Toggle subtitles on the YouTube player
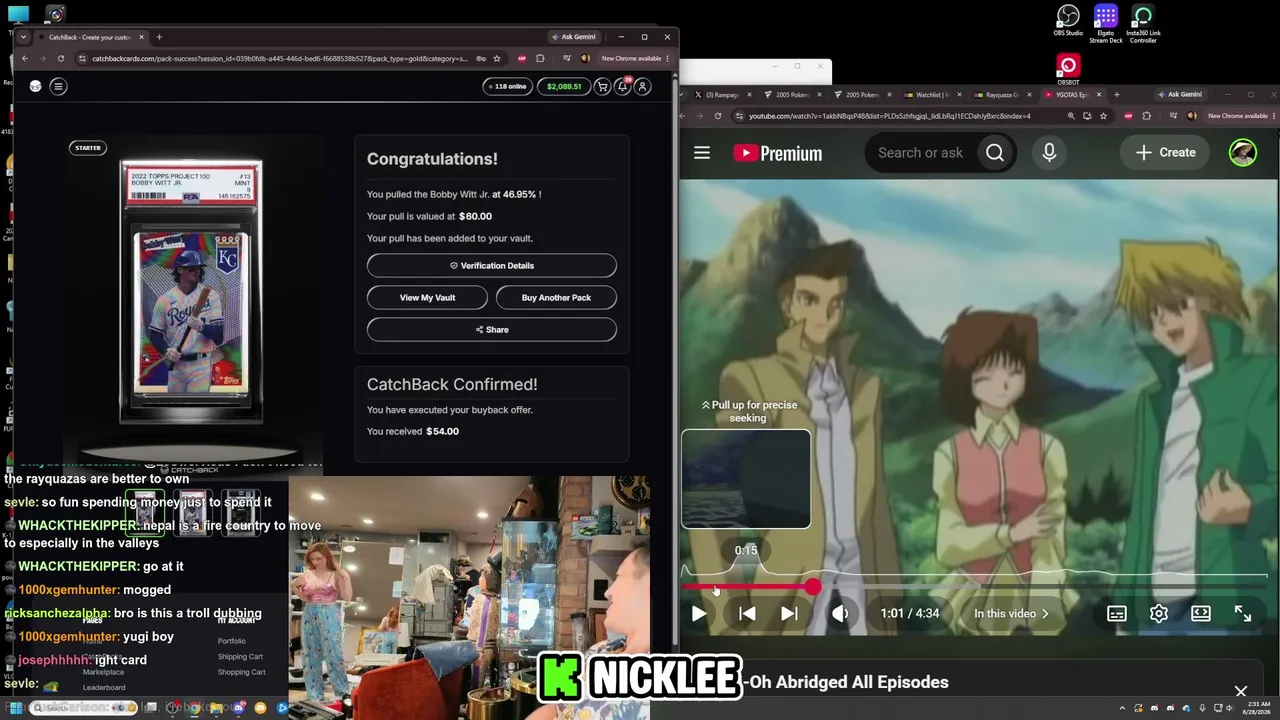This screenshot has height=720, width=1280. pyautogui.click(x=1117, y=614)
